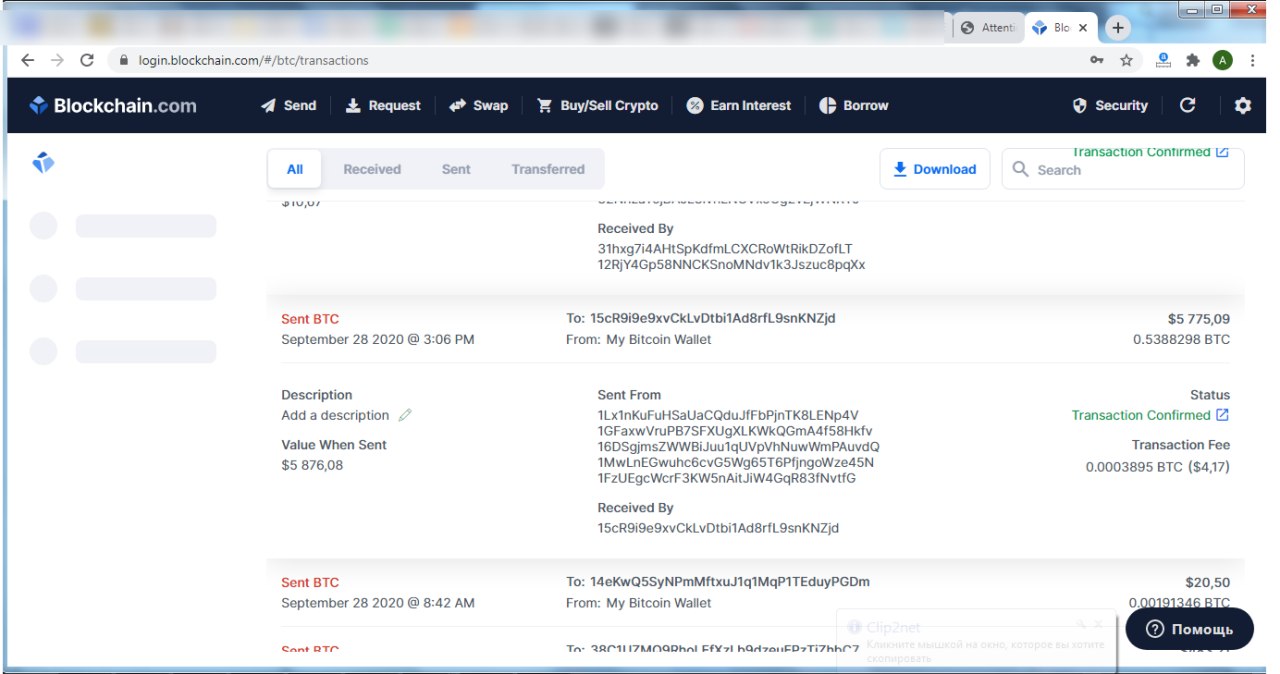Click sender address 16DSgjmsZWWBiJuu1qUVpVhNuwWmPAuvdQ
1280x674 pixels.
738,447
